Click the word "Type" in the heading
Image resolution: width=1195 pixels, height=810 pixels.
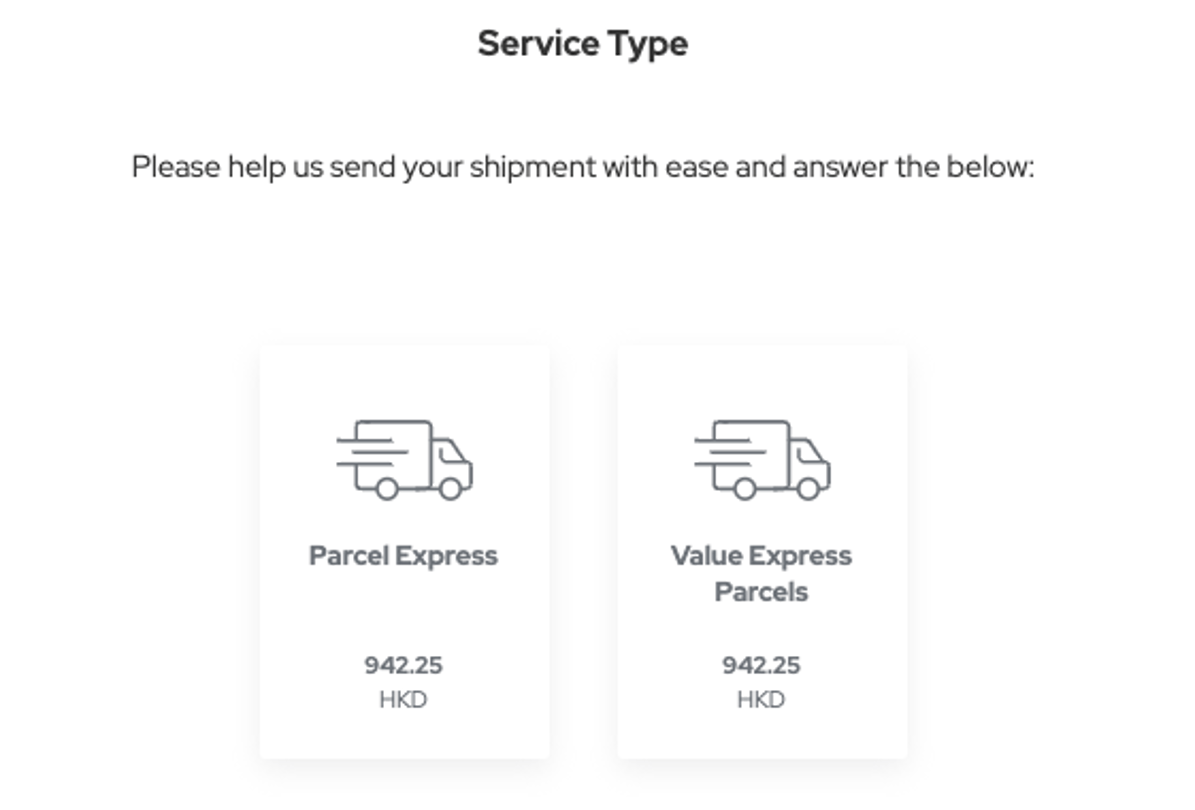pos(646,44)
